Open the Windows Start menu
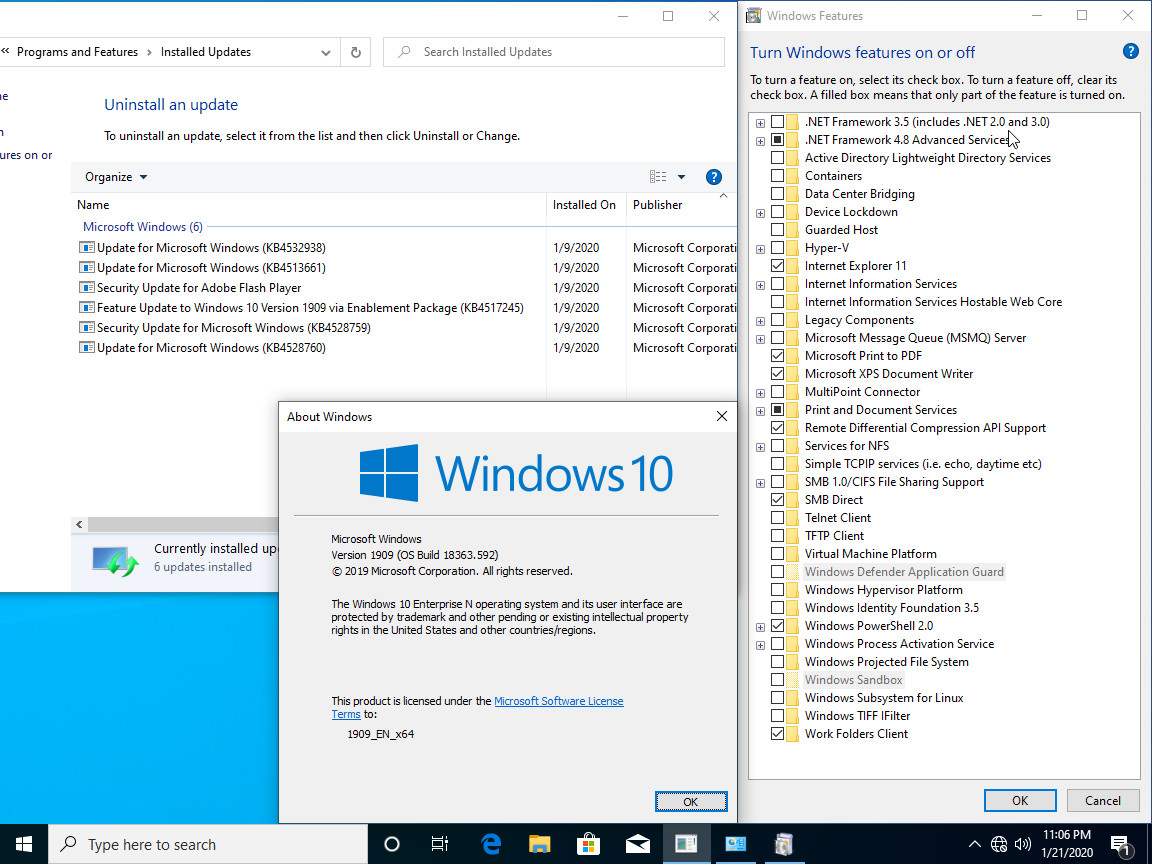Screen dimensions: 1152x864 coord(24,844)
